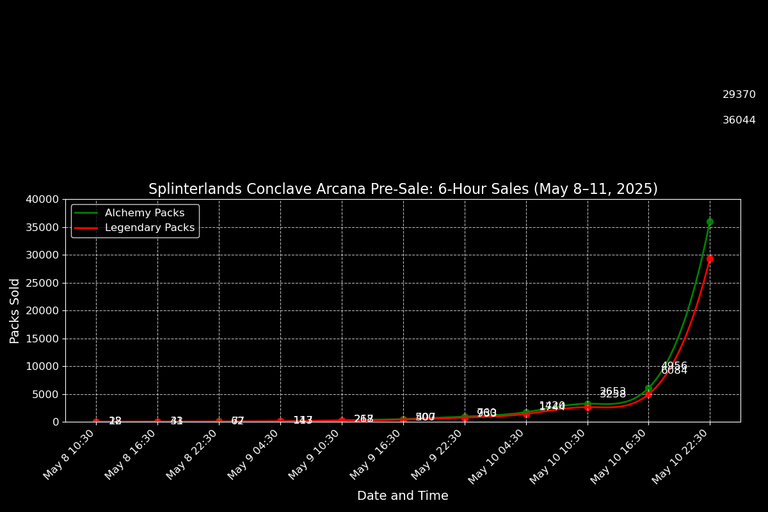Click the 'May 10 04:30' x-axis tick label
The height and width of the screenshot is (512, 768).
coord(496,457)
